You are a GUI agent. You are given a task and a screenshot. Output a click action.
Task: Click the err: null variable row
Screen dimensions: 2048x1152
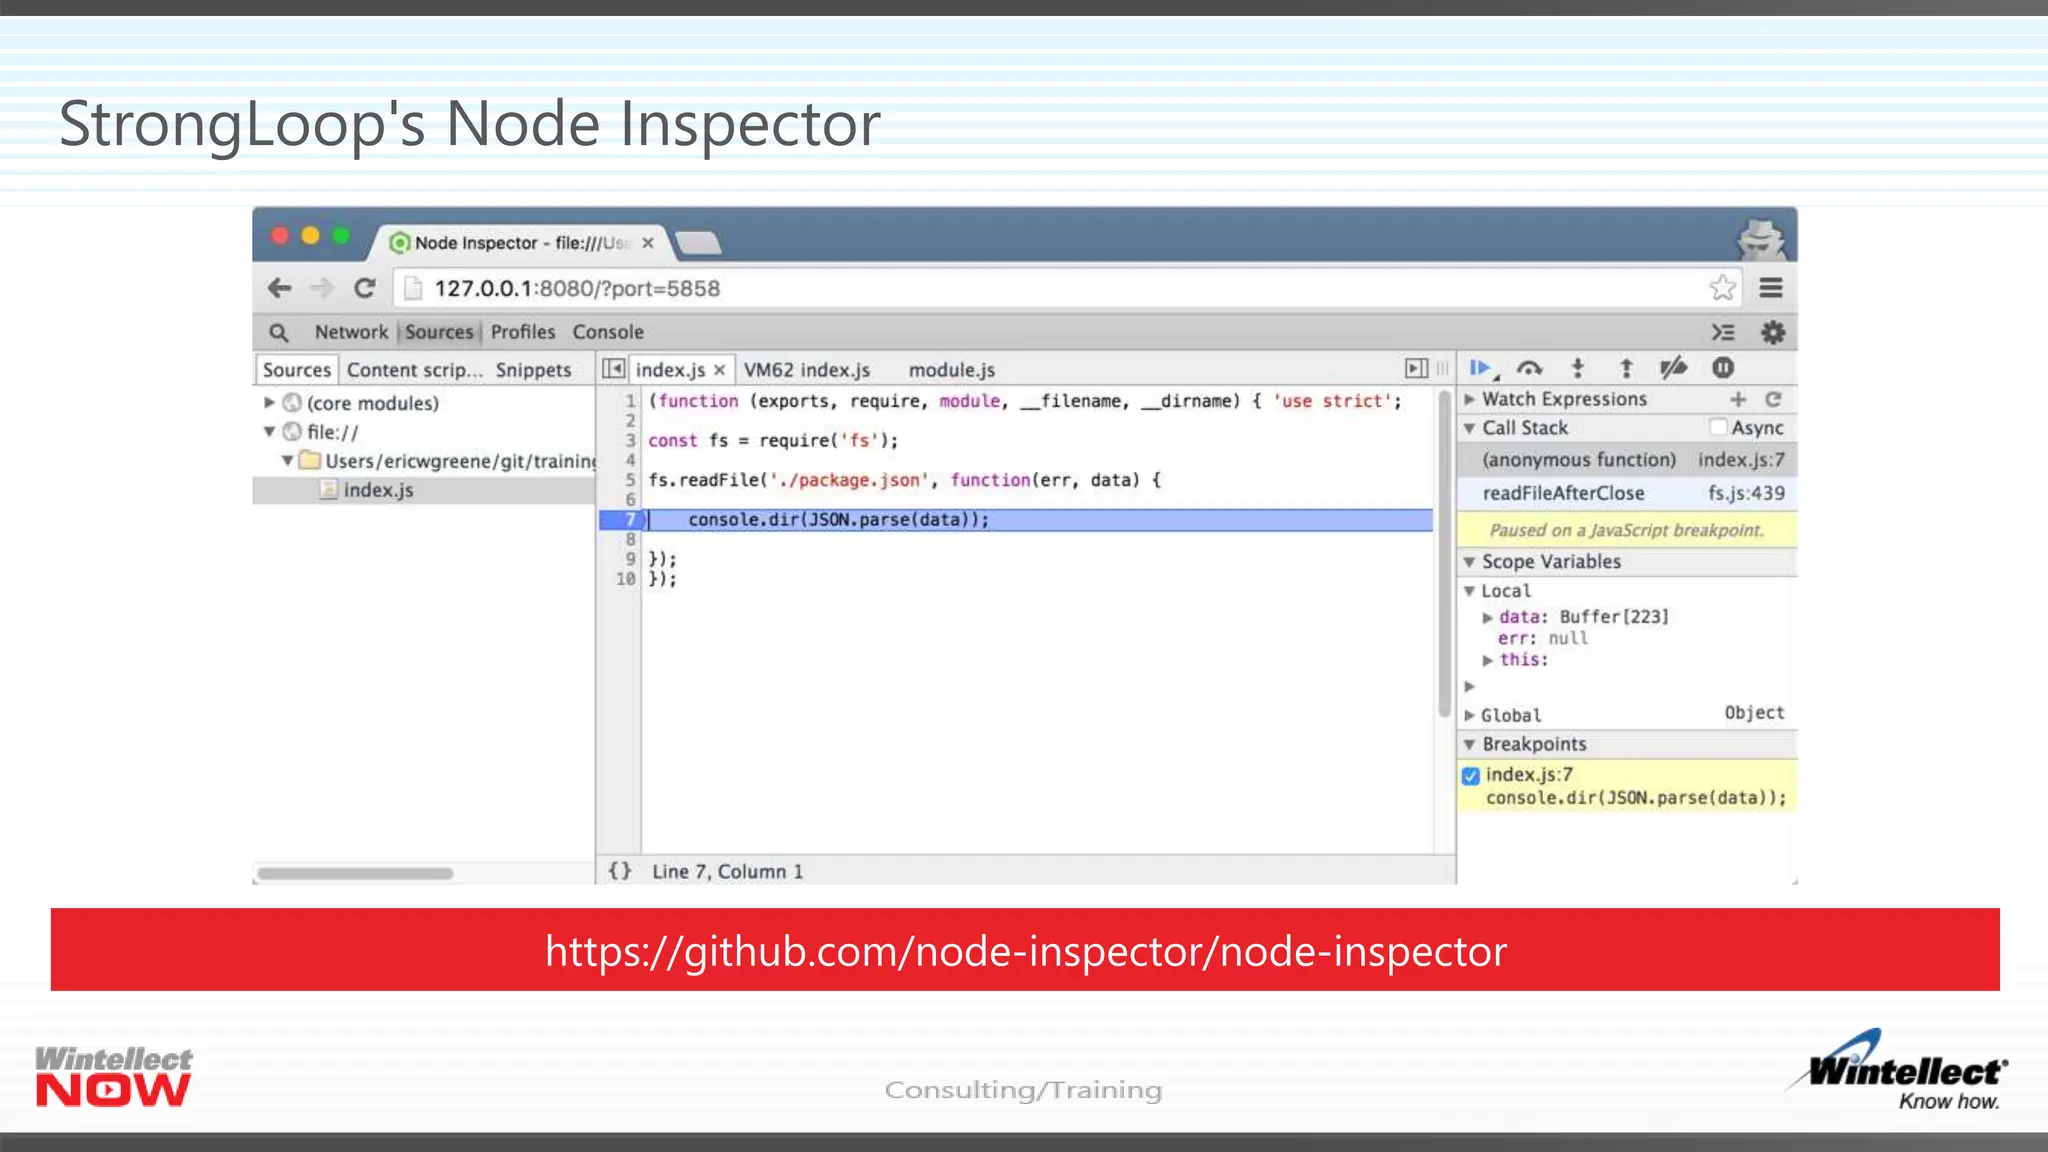click(1541, 638)
